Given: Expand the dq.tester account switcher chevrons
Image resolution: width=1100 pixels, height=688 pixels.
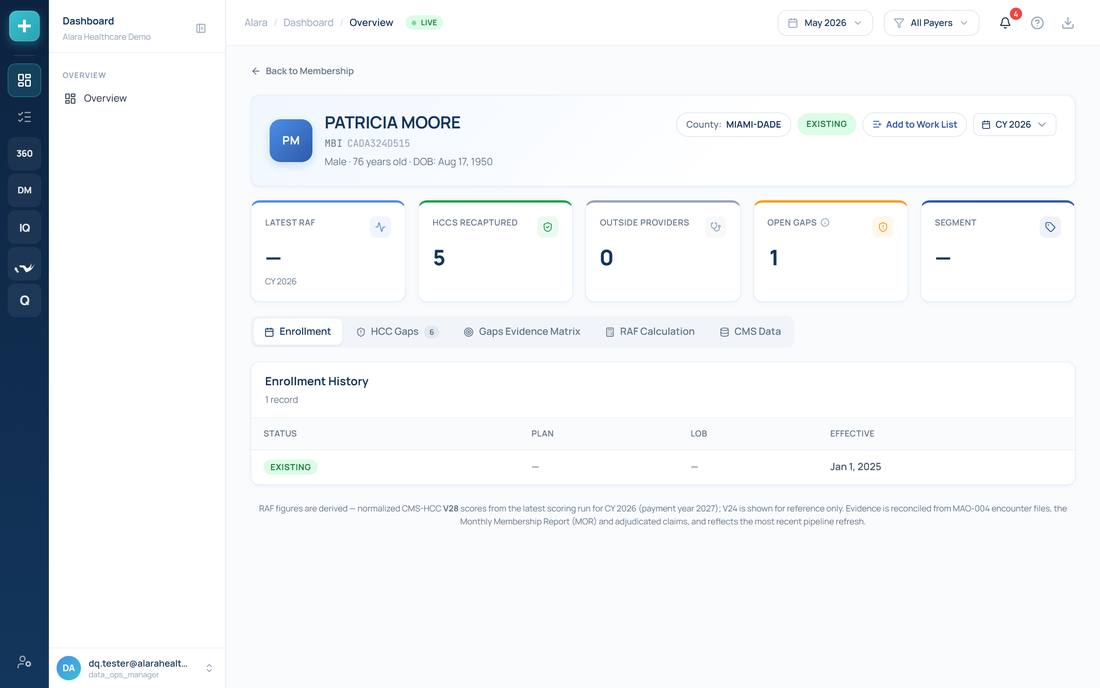Looking at the screenshot, I should click(209, 668).
